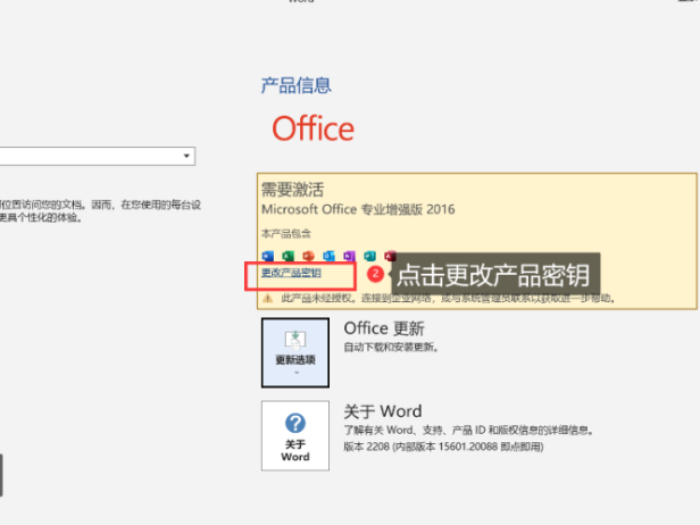Click the blue question mark icon

[296, 423]
